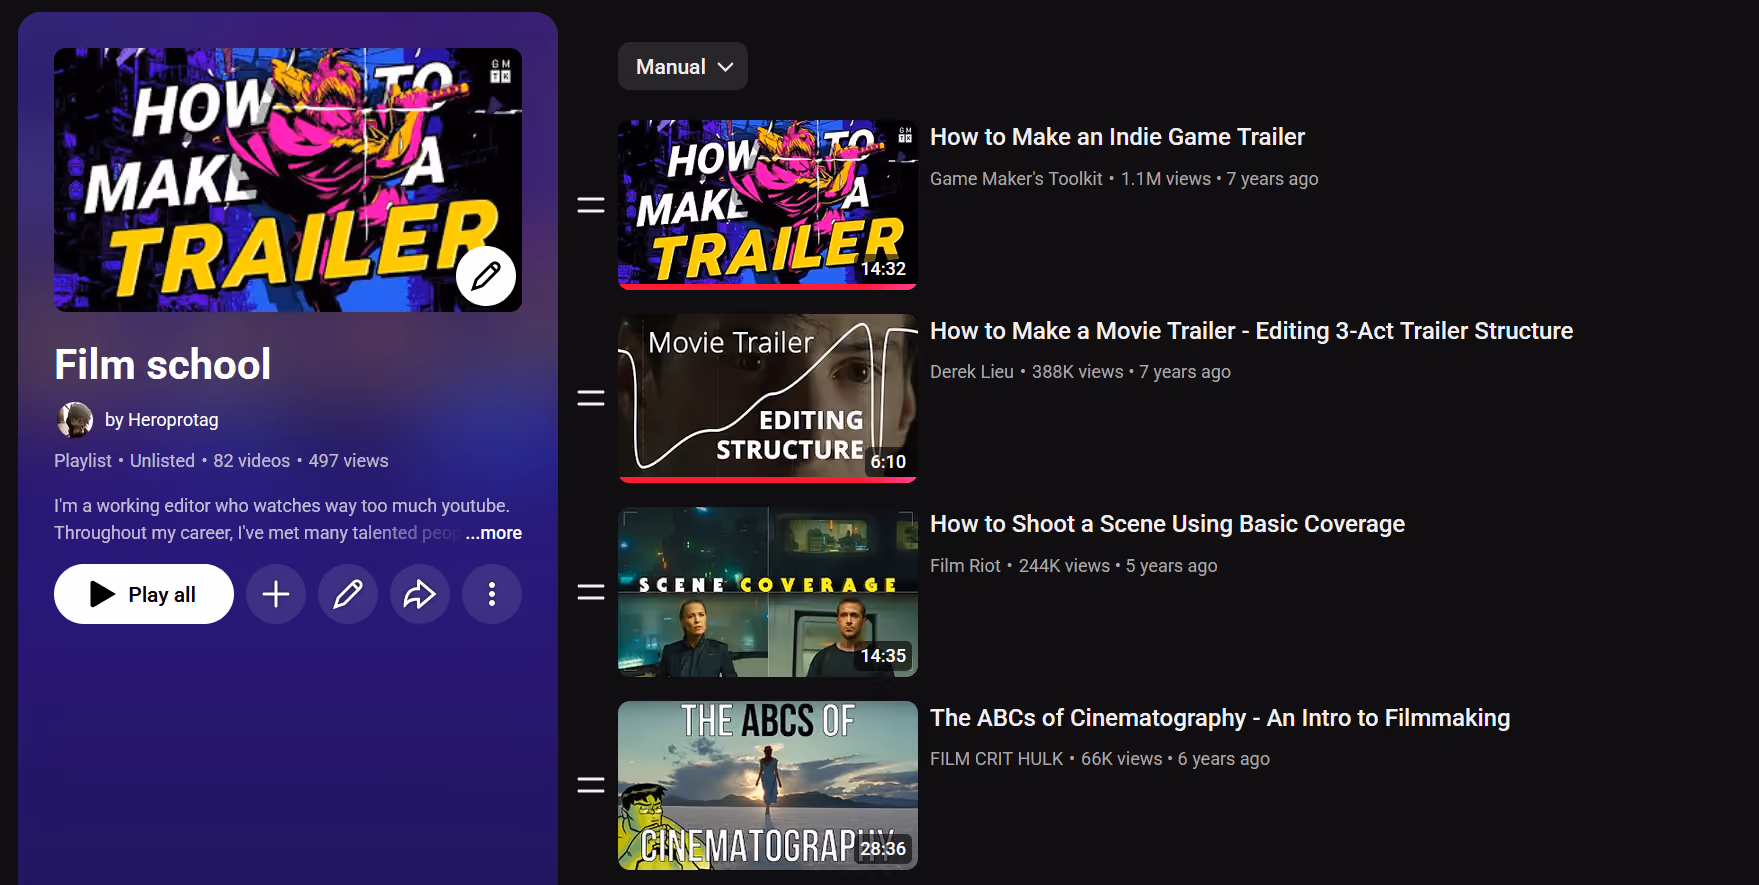This screenshot has height=885, width=1759.
Task: Click the 497 views count
Action: (x=348, y=461)
